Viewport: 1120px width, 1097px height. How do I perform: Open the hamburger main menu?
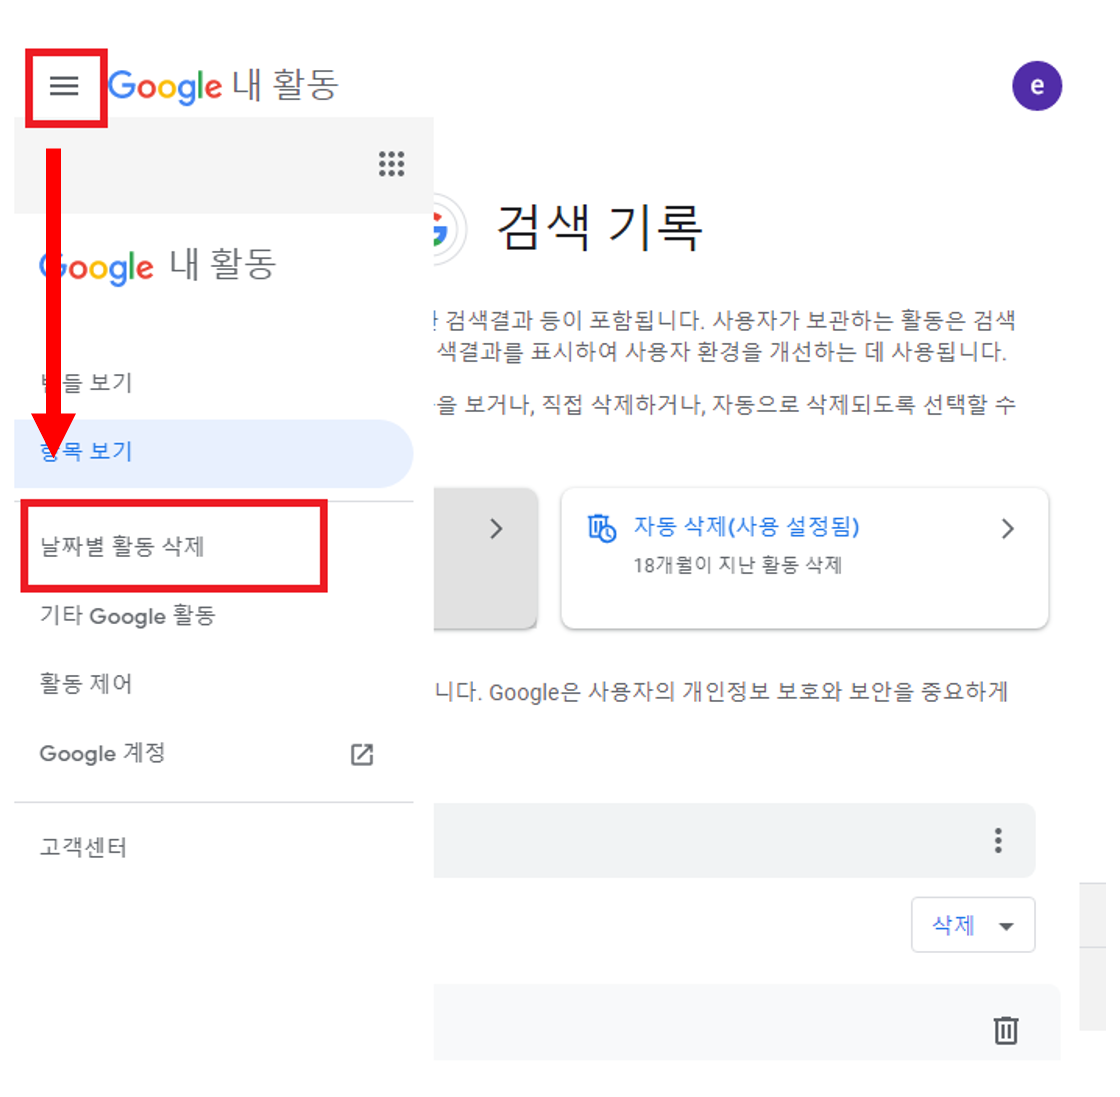[x=64, y=86]
